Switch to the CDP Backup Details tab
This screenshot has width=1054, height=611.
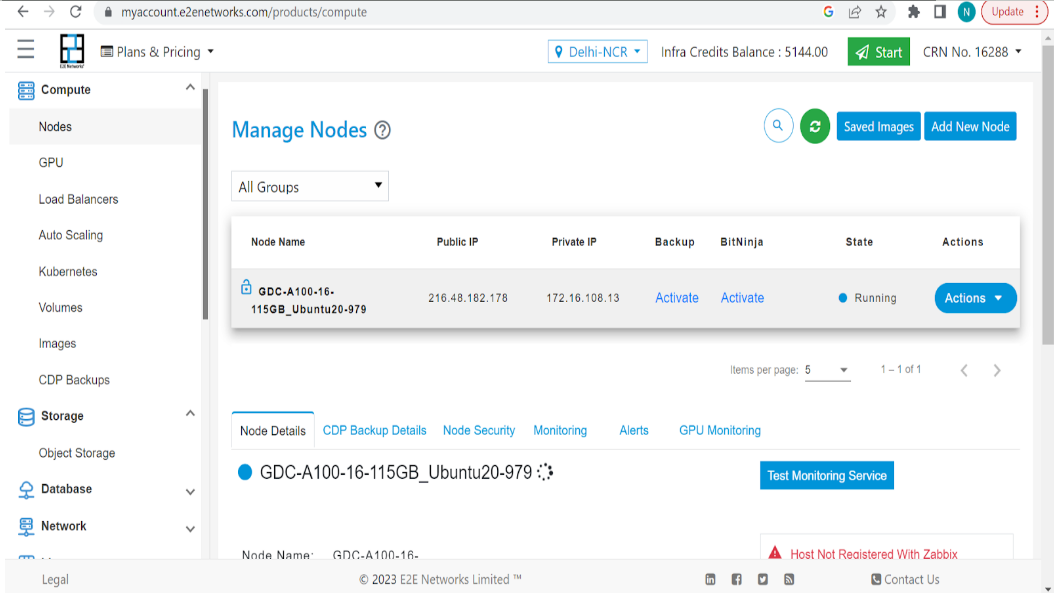374,430
